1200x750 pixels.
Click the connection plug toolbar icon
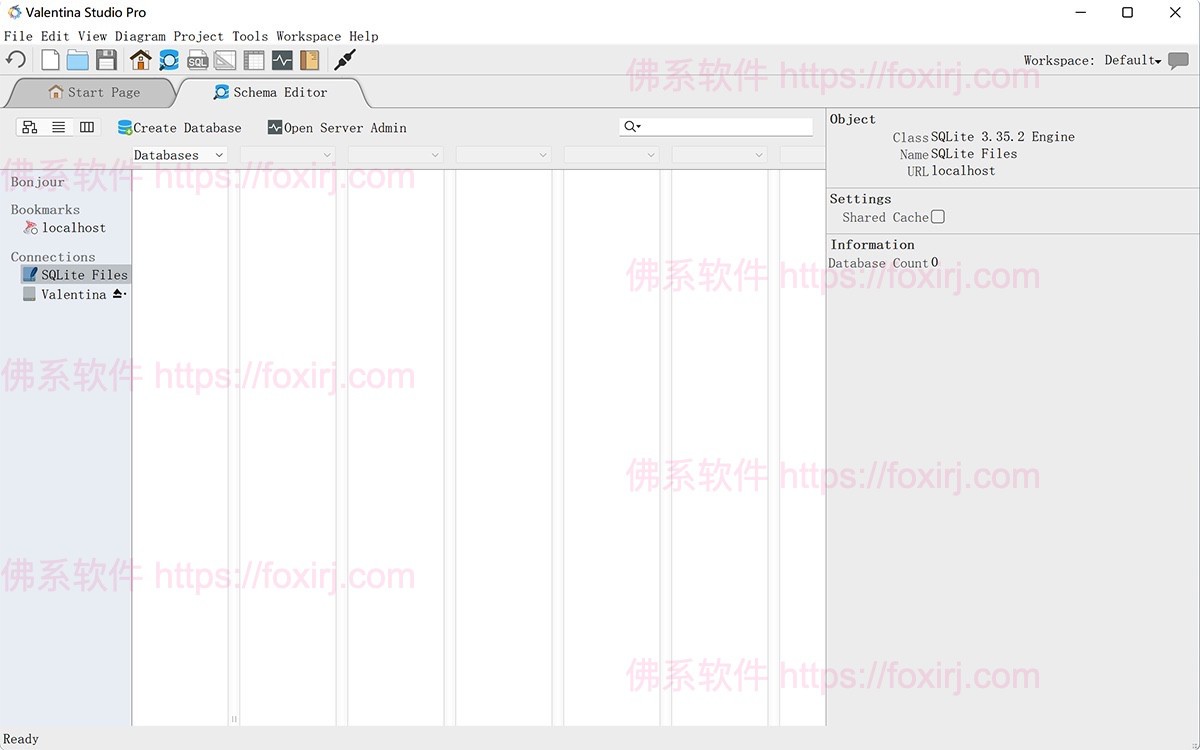pyautogui.click(x=345, y=59)
